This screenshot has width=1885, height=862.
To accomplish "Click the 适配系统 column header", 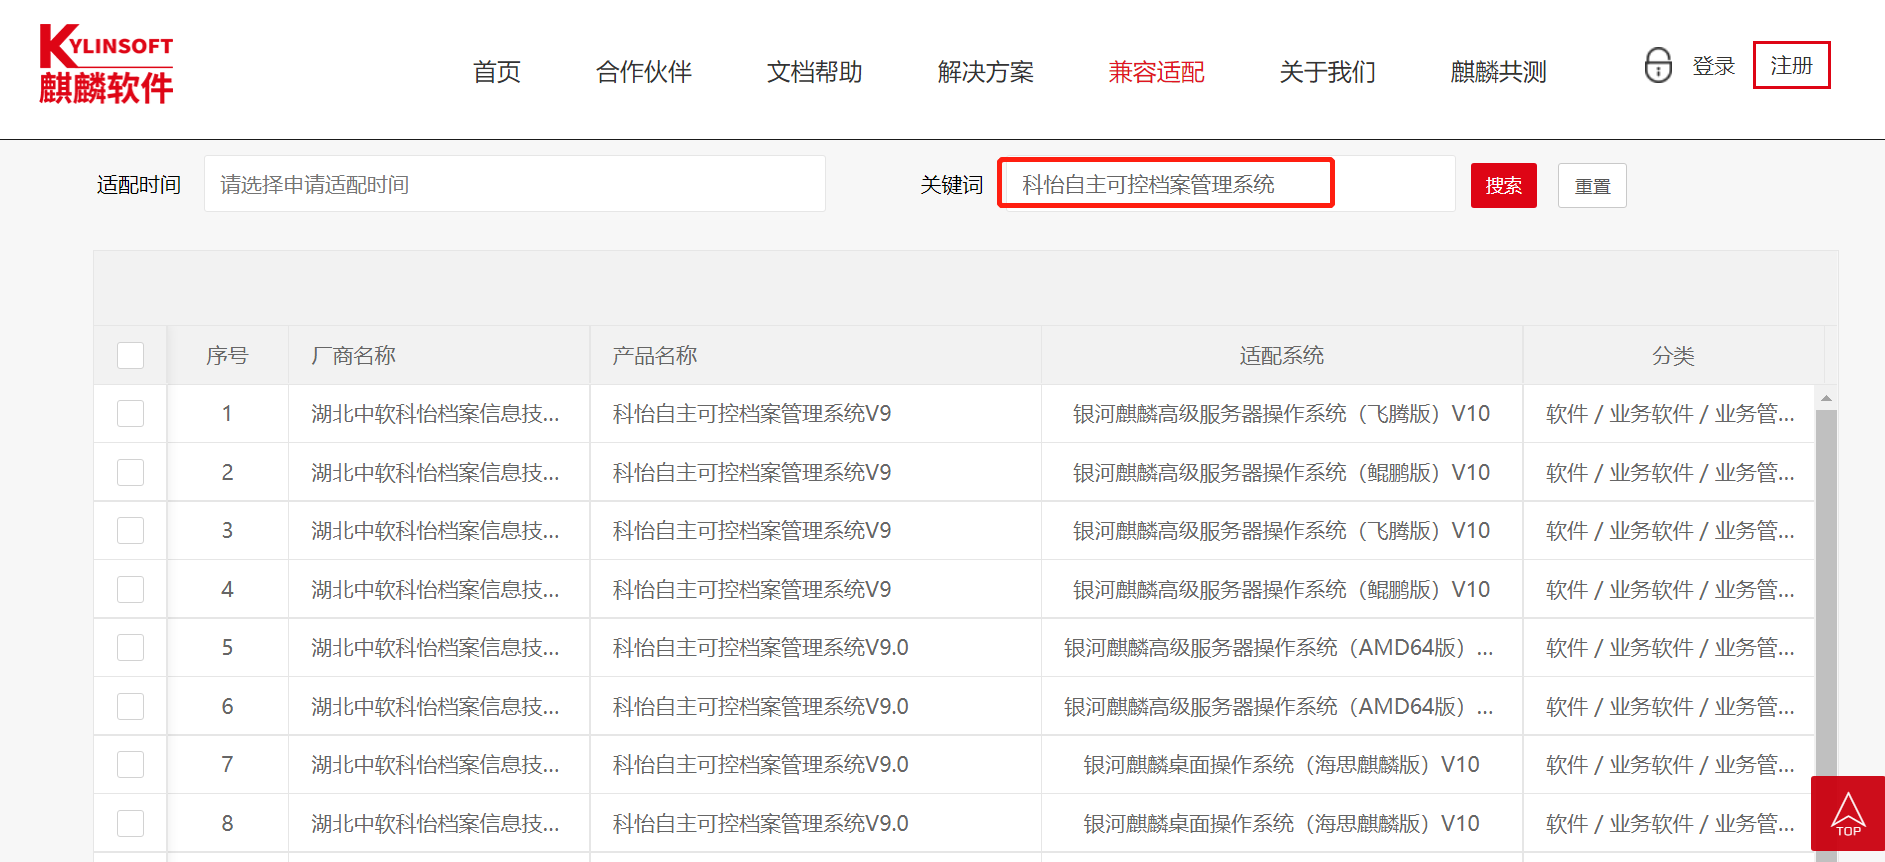I will click(x=1282, y=355).
